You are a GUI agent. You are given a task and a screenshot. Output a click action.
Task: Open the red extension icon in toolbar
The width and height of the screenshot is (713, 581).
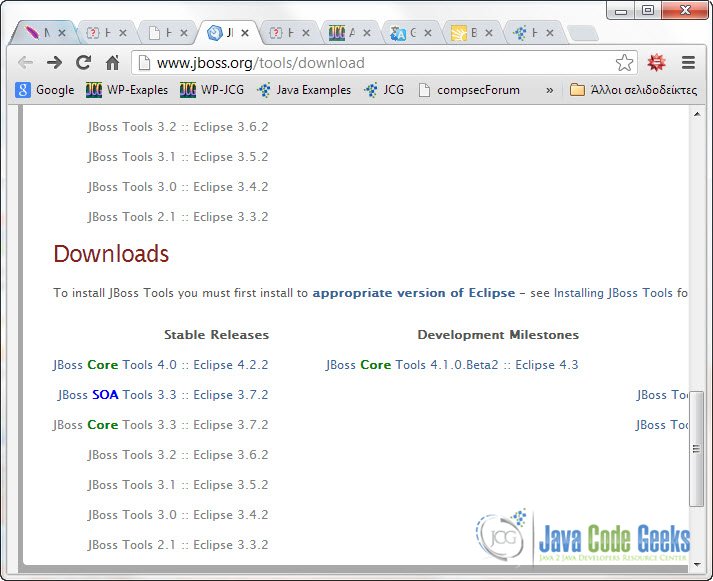[x=656, y=63]
